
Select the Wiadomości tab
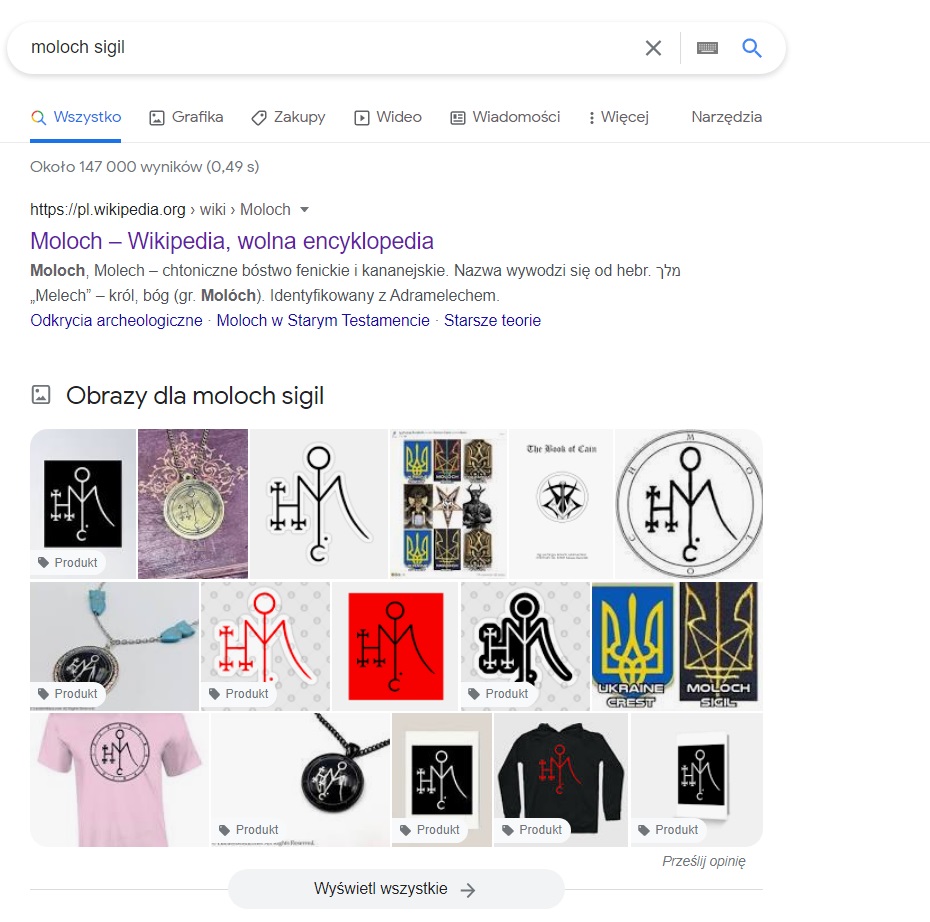point(505,117)
